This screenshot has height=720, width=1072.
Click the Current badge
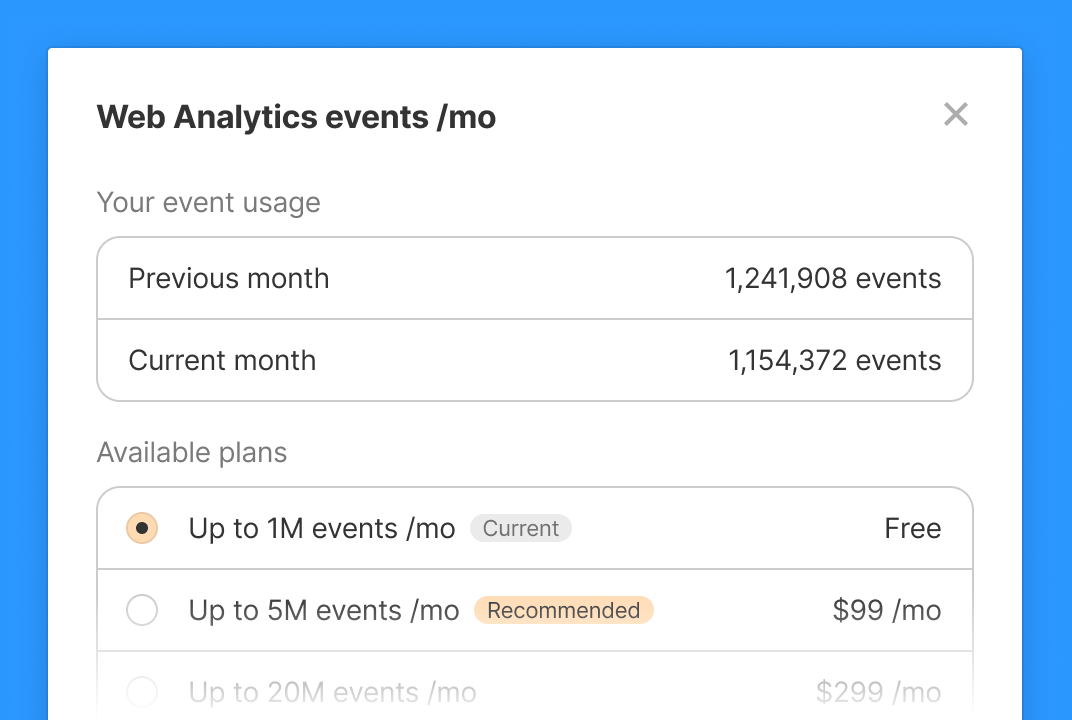click(520, 528)
